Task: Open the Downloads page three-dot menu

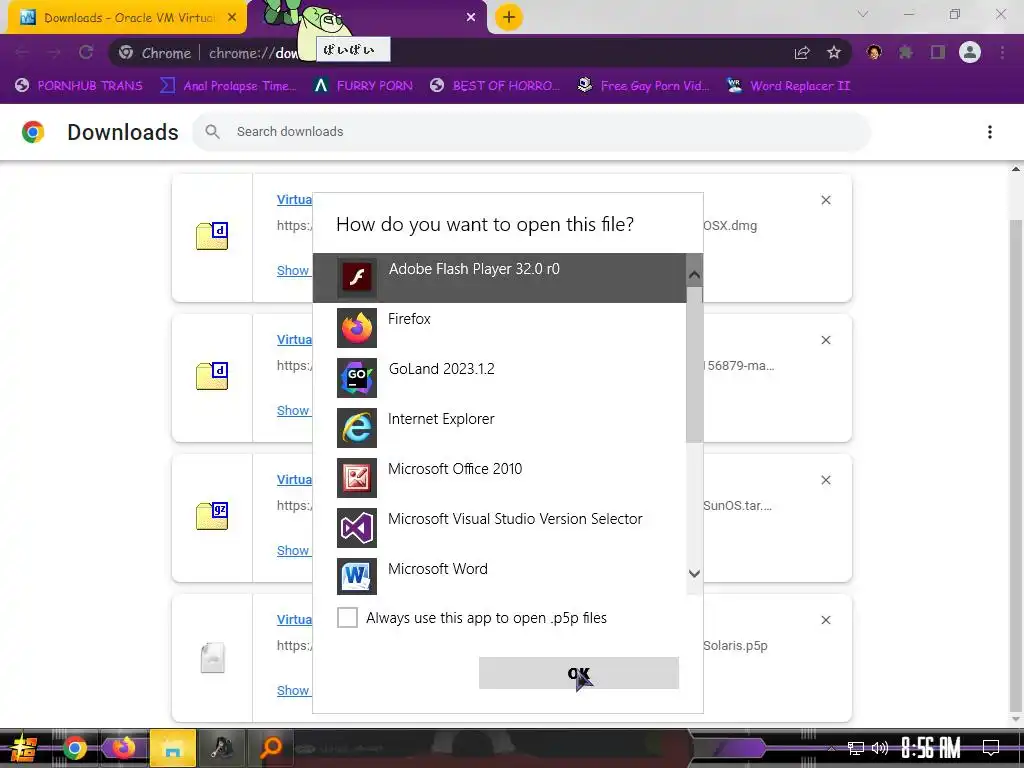Action: click(990, 132)
